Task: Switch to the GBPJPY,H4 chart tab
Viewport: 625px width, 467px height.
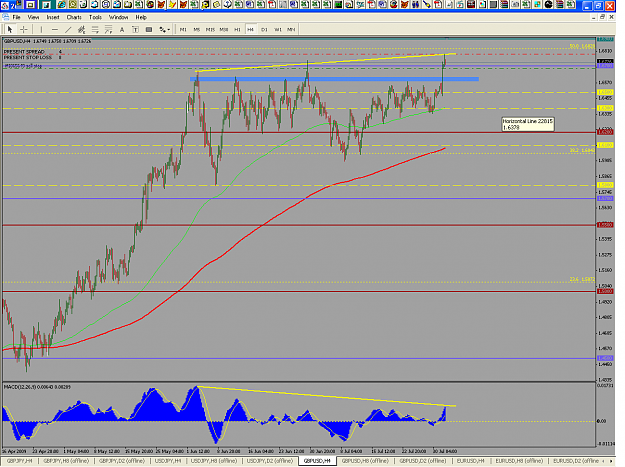Action: [20, 461]
